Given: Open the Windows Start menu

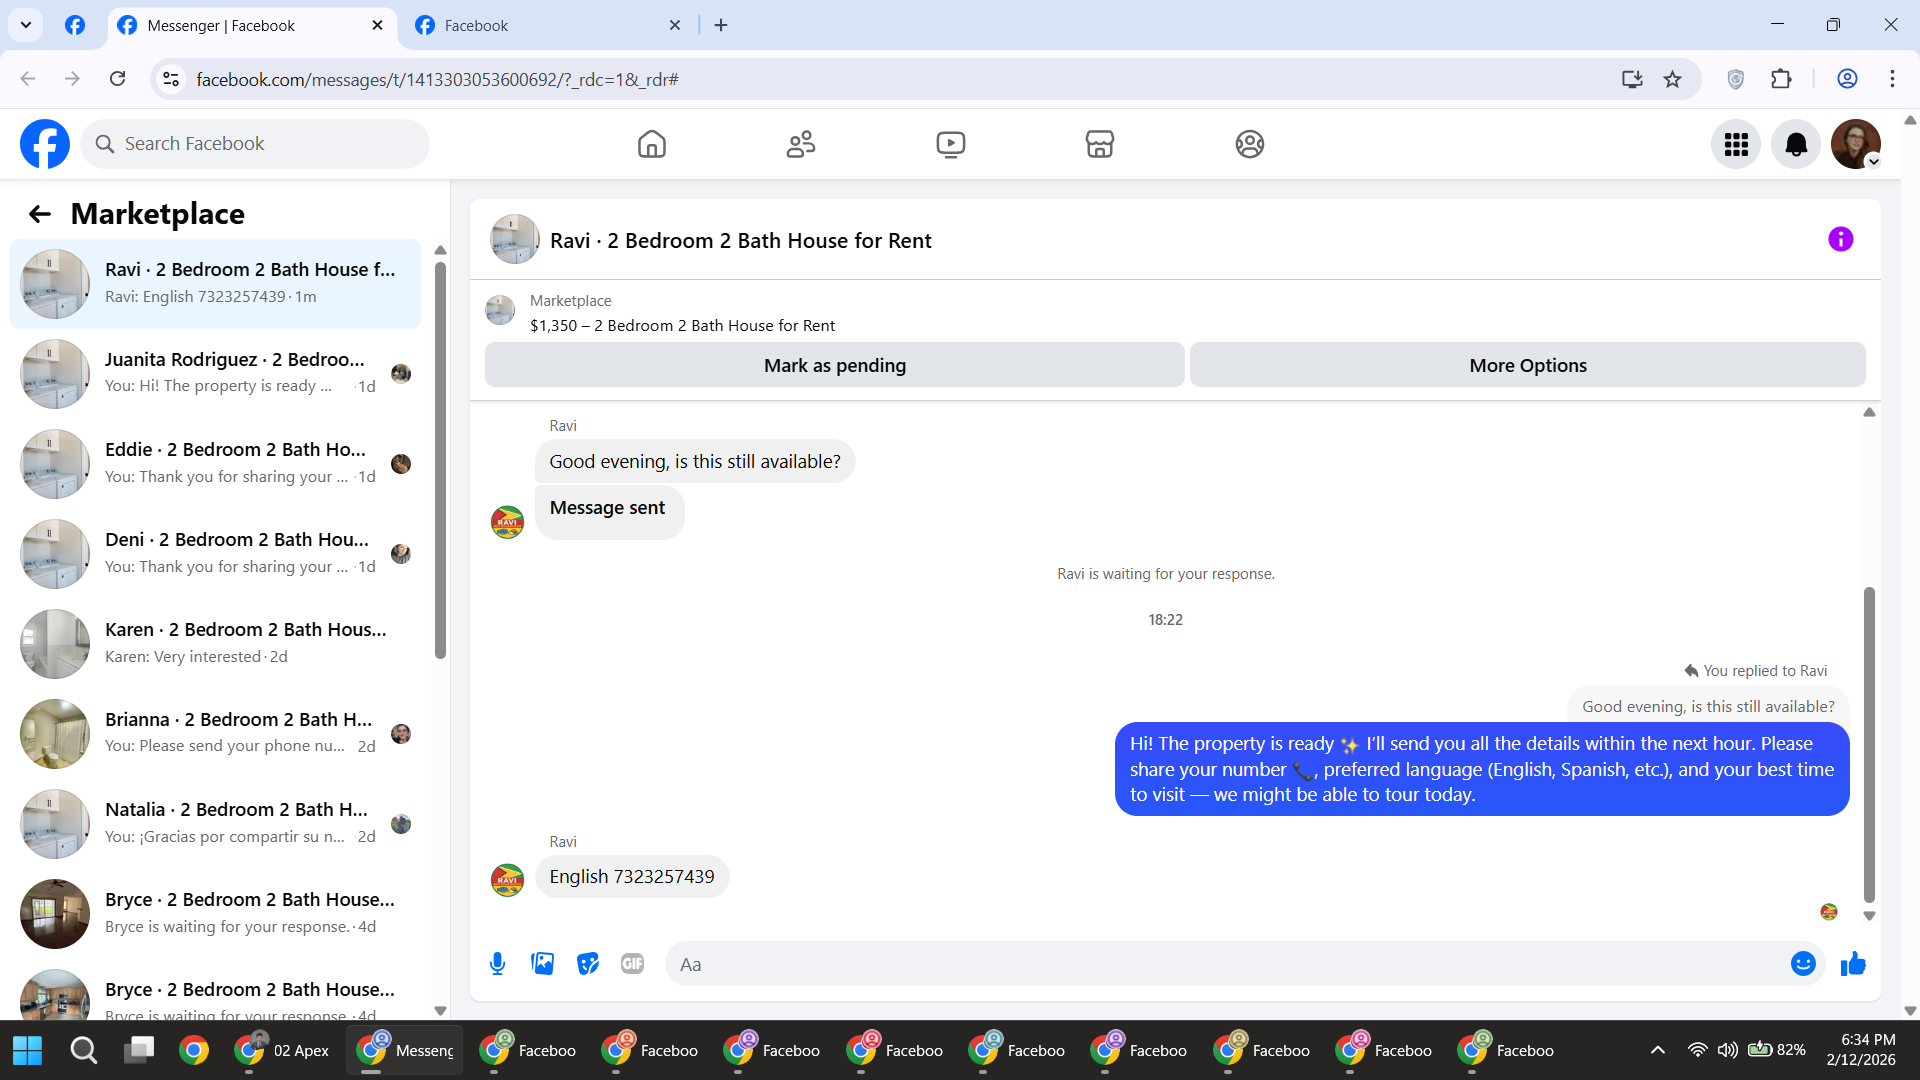Looking at the screenshot, I should [x=28, y=1050].
